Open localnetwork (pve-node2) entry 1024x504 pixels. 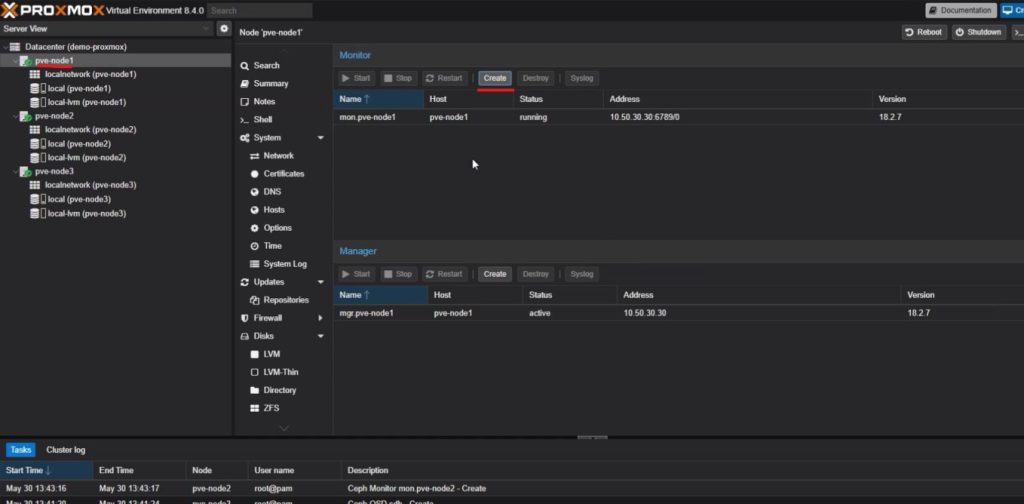90,130
